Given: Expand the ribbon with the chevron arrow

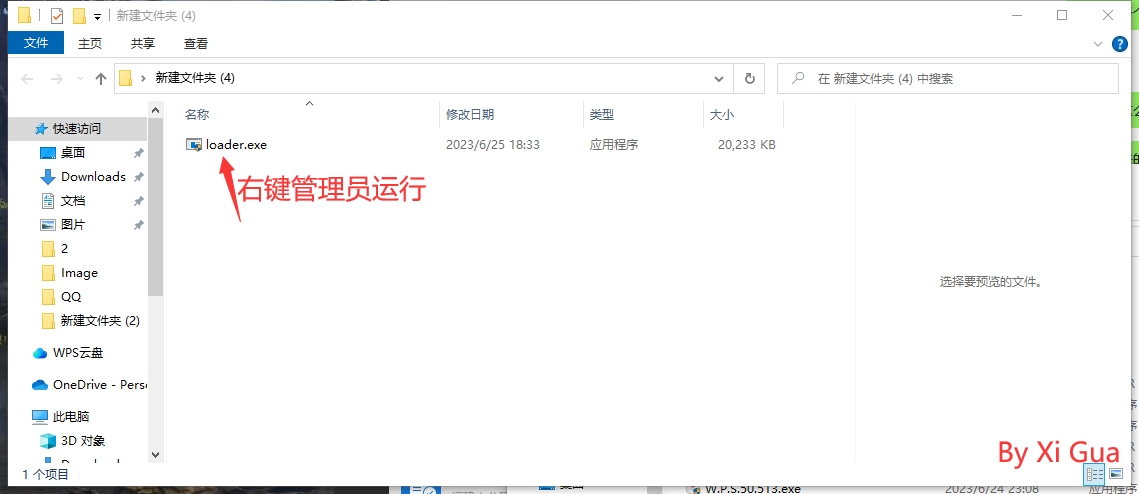Looking at the screenshot, I should [1098, 43].
